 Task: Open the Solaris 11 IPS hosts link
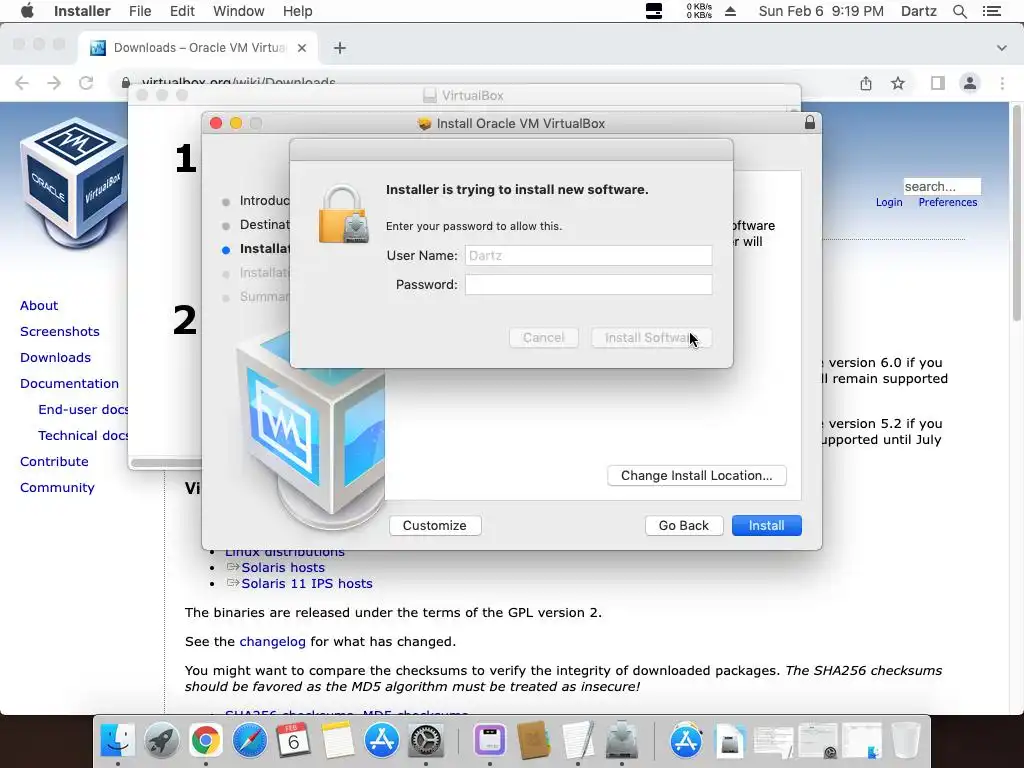tap(307, 584)
